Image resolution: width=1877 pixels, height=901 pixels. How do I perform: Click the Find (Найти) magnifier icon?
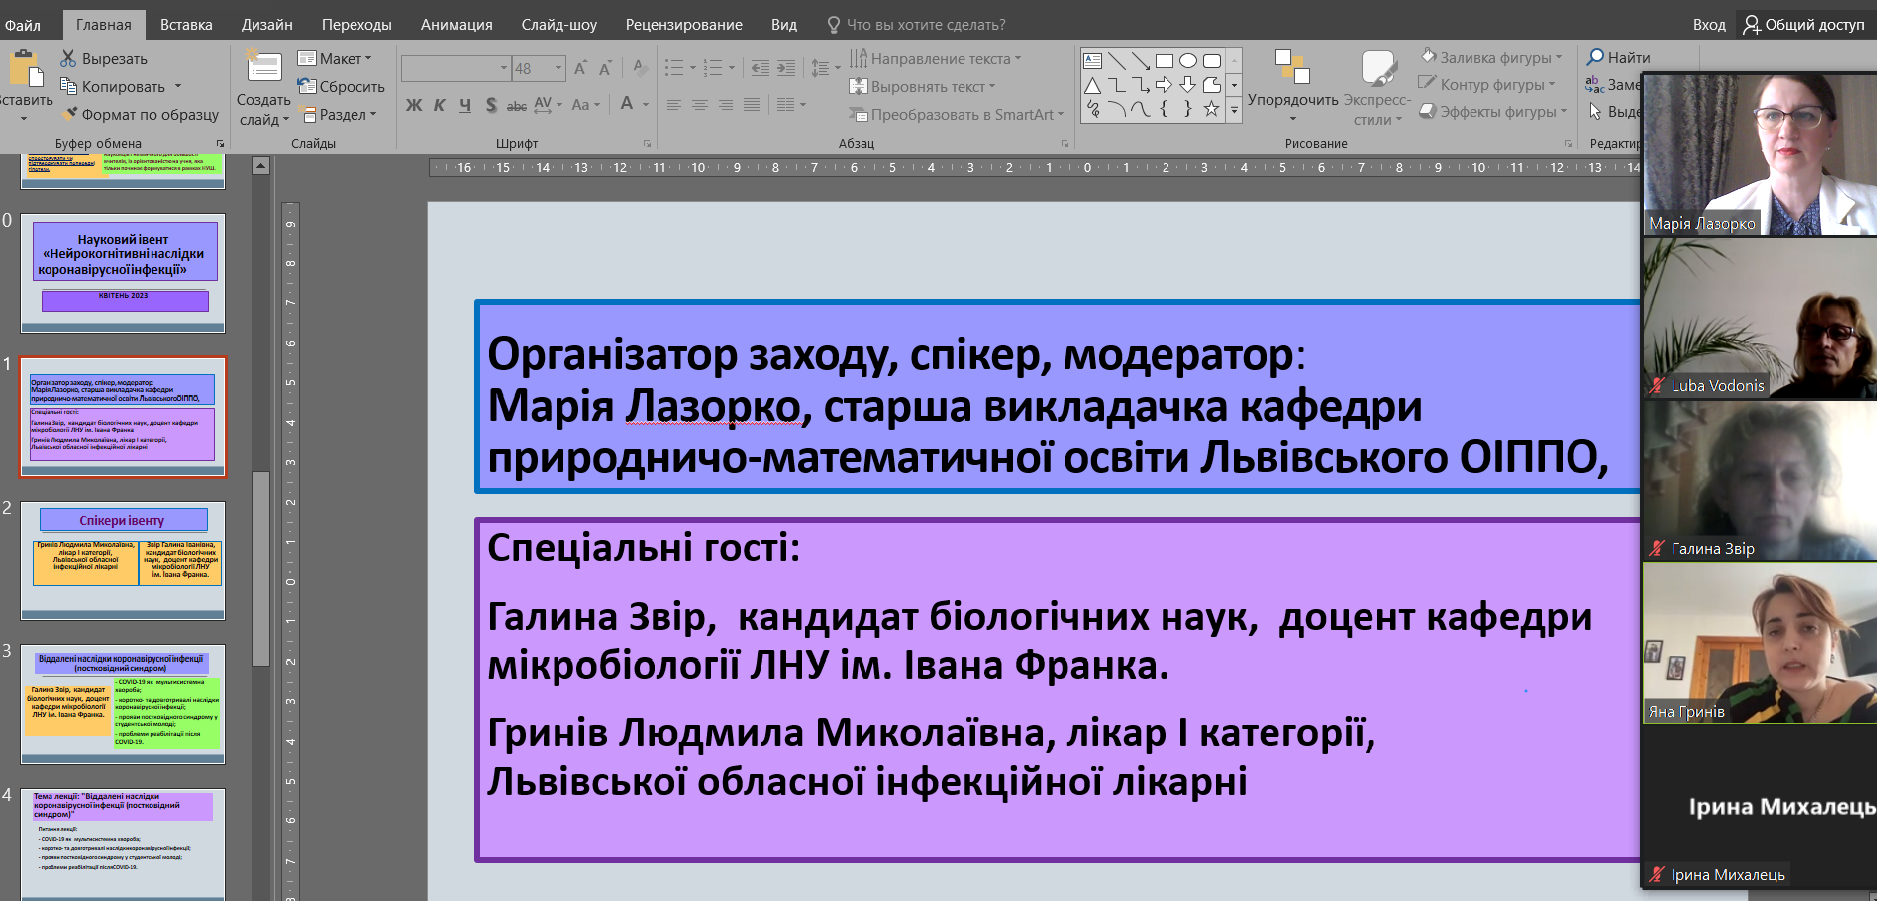click(x=1595, y=57)
